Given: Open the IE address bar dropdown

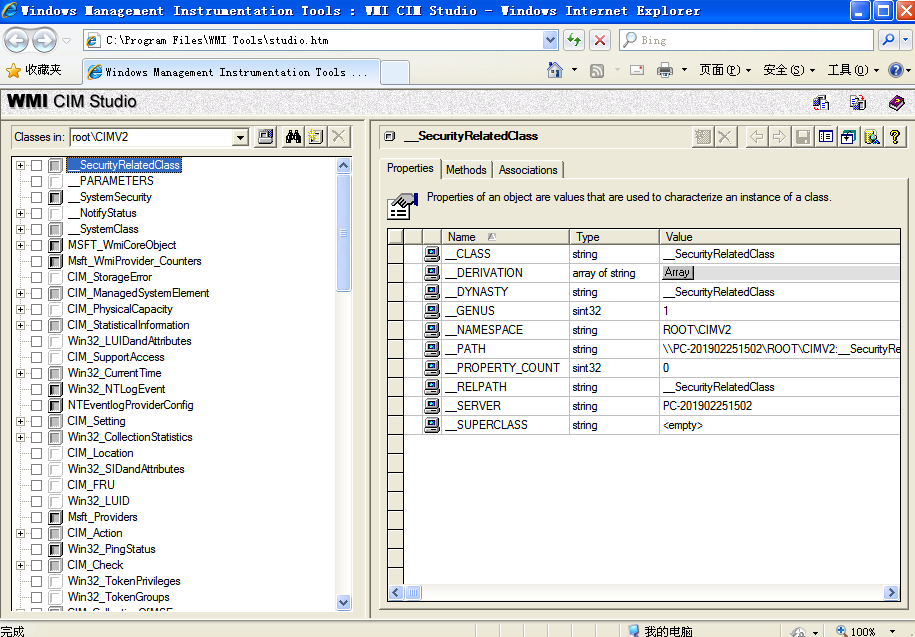Looking at the screenshot, I should pyautogui.click(x=550, y=40).
